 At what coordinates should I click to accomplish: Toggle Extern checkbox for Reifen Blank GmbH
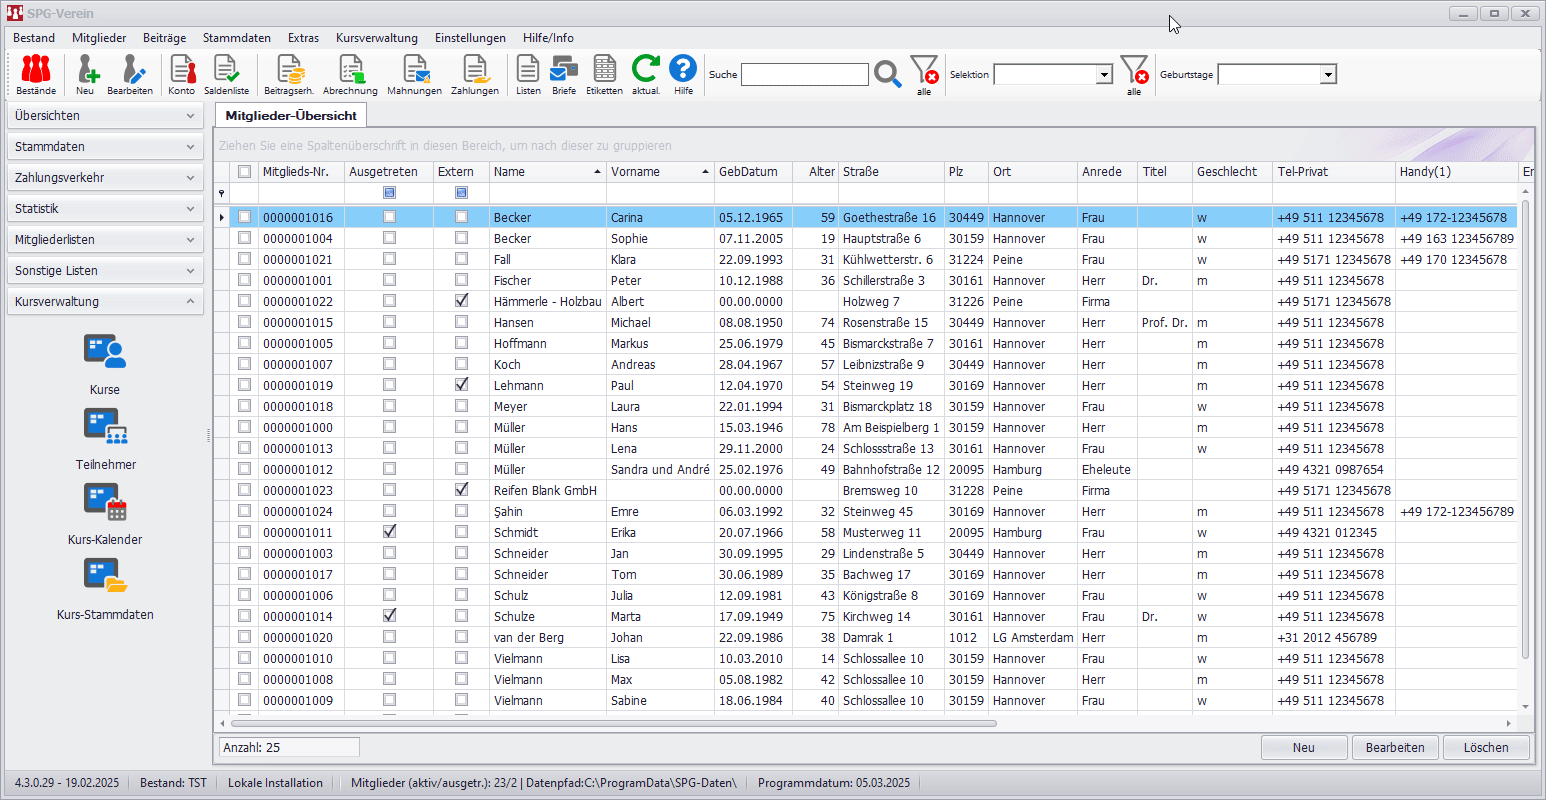[x=461, y=489]
